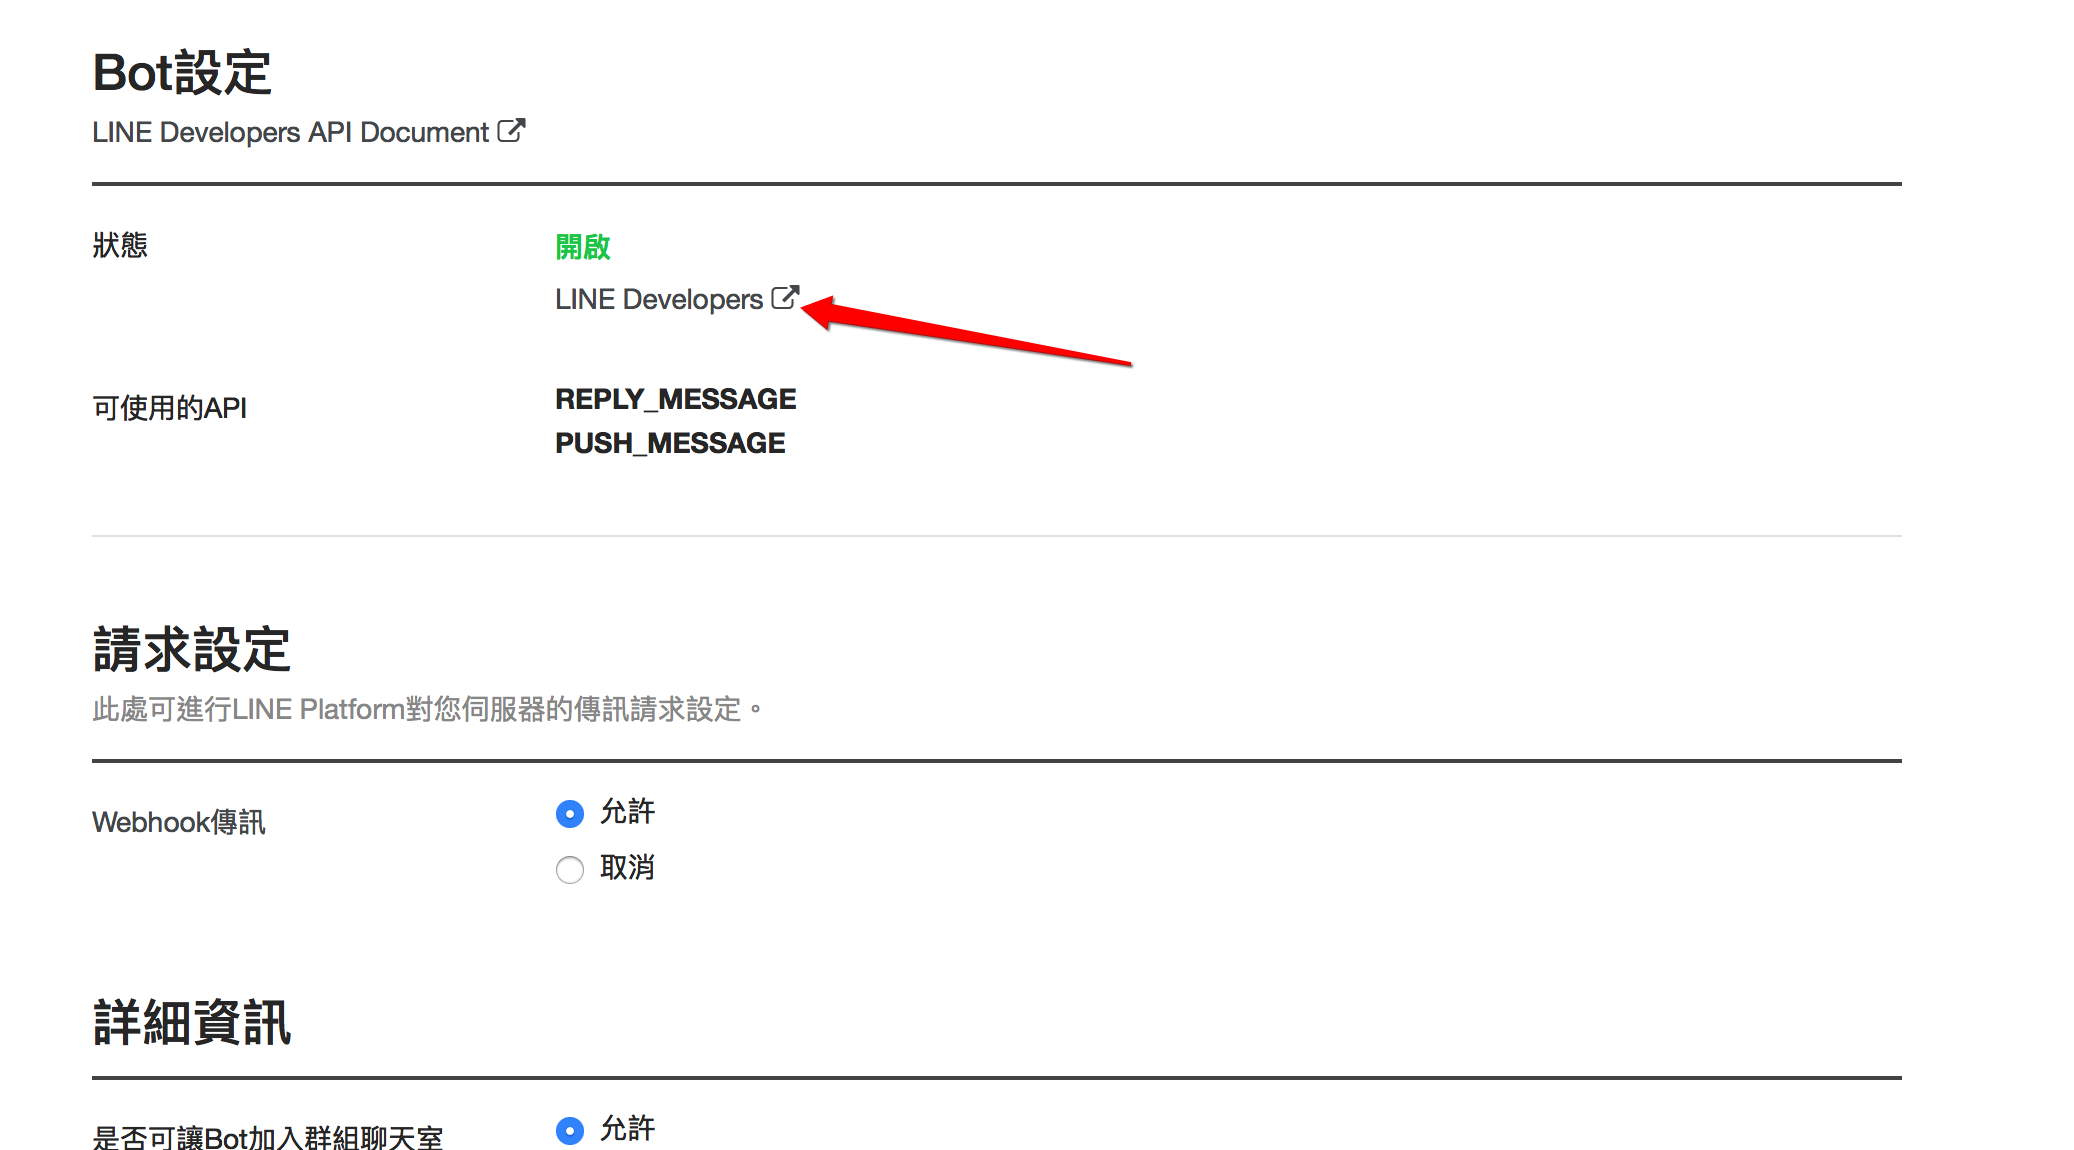2074x1150 pixels.
Task: Click the REPLY_MESSAGE API entry
Action: (x=675, y=399)
